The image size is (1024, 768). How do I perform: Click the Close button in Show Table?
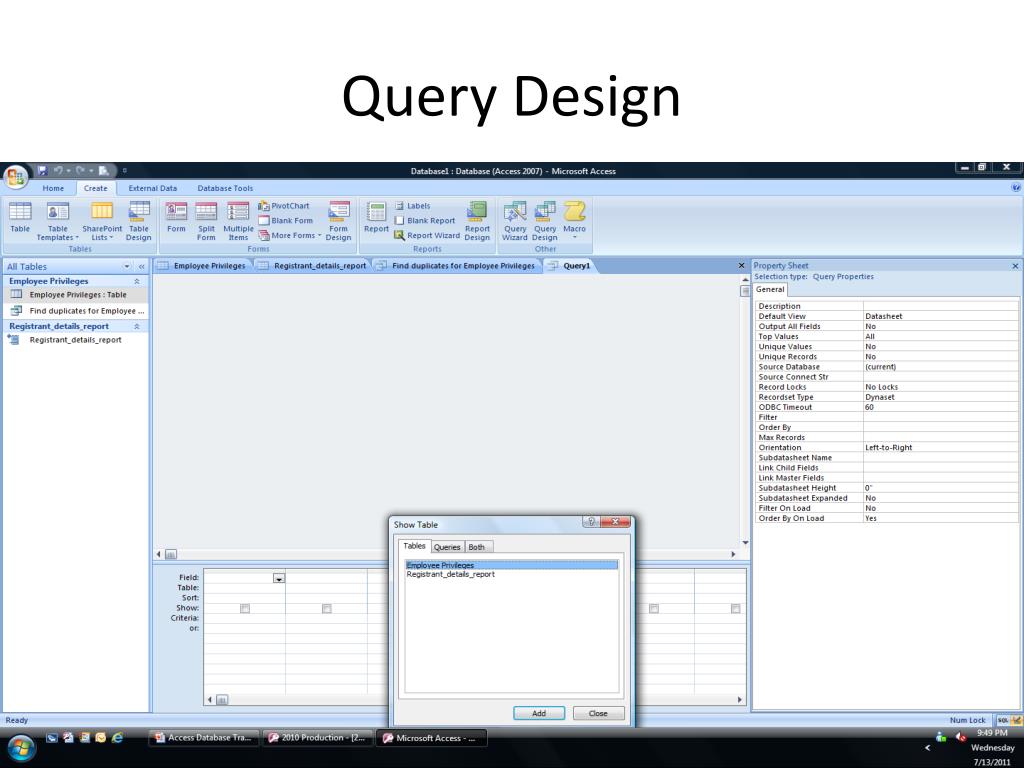598,713
